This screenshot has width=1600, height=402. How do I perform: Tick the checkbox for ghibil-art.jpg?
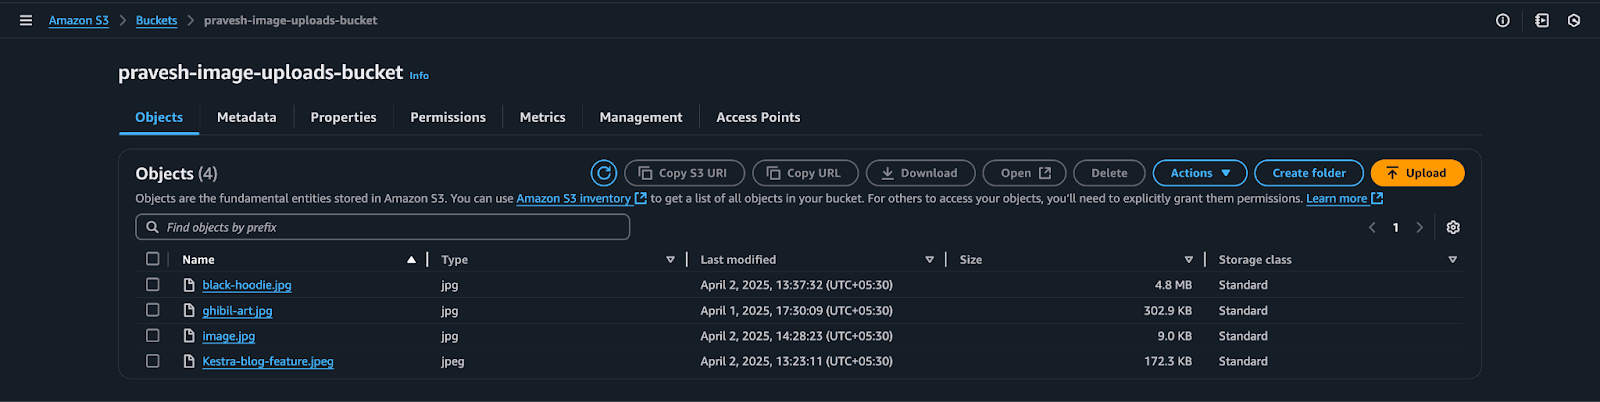pyautogui.click(x=153, y=310)
